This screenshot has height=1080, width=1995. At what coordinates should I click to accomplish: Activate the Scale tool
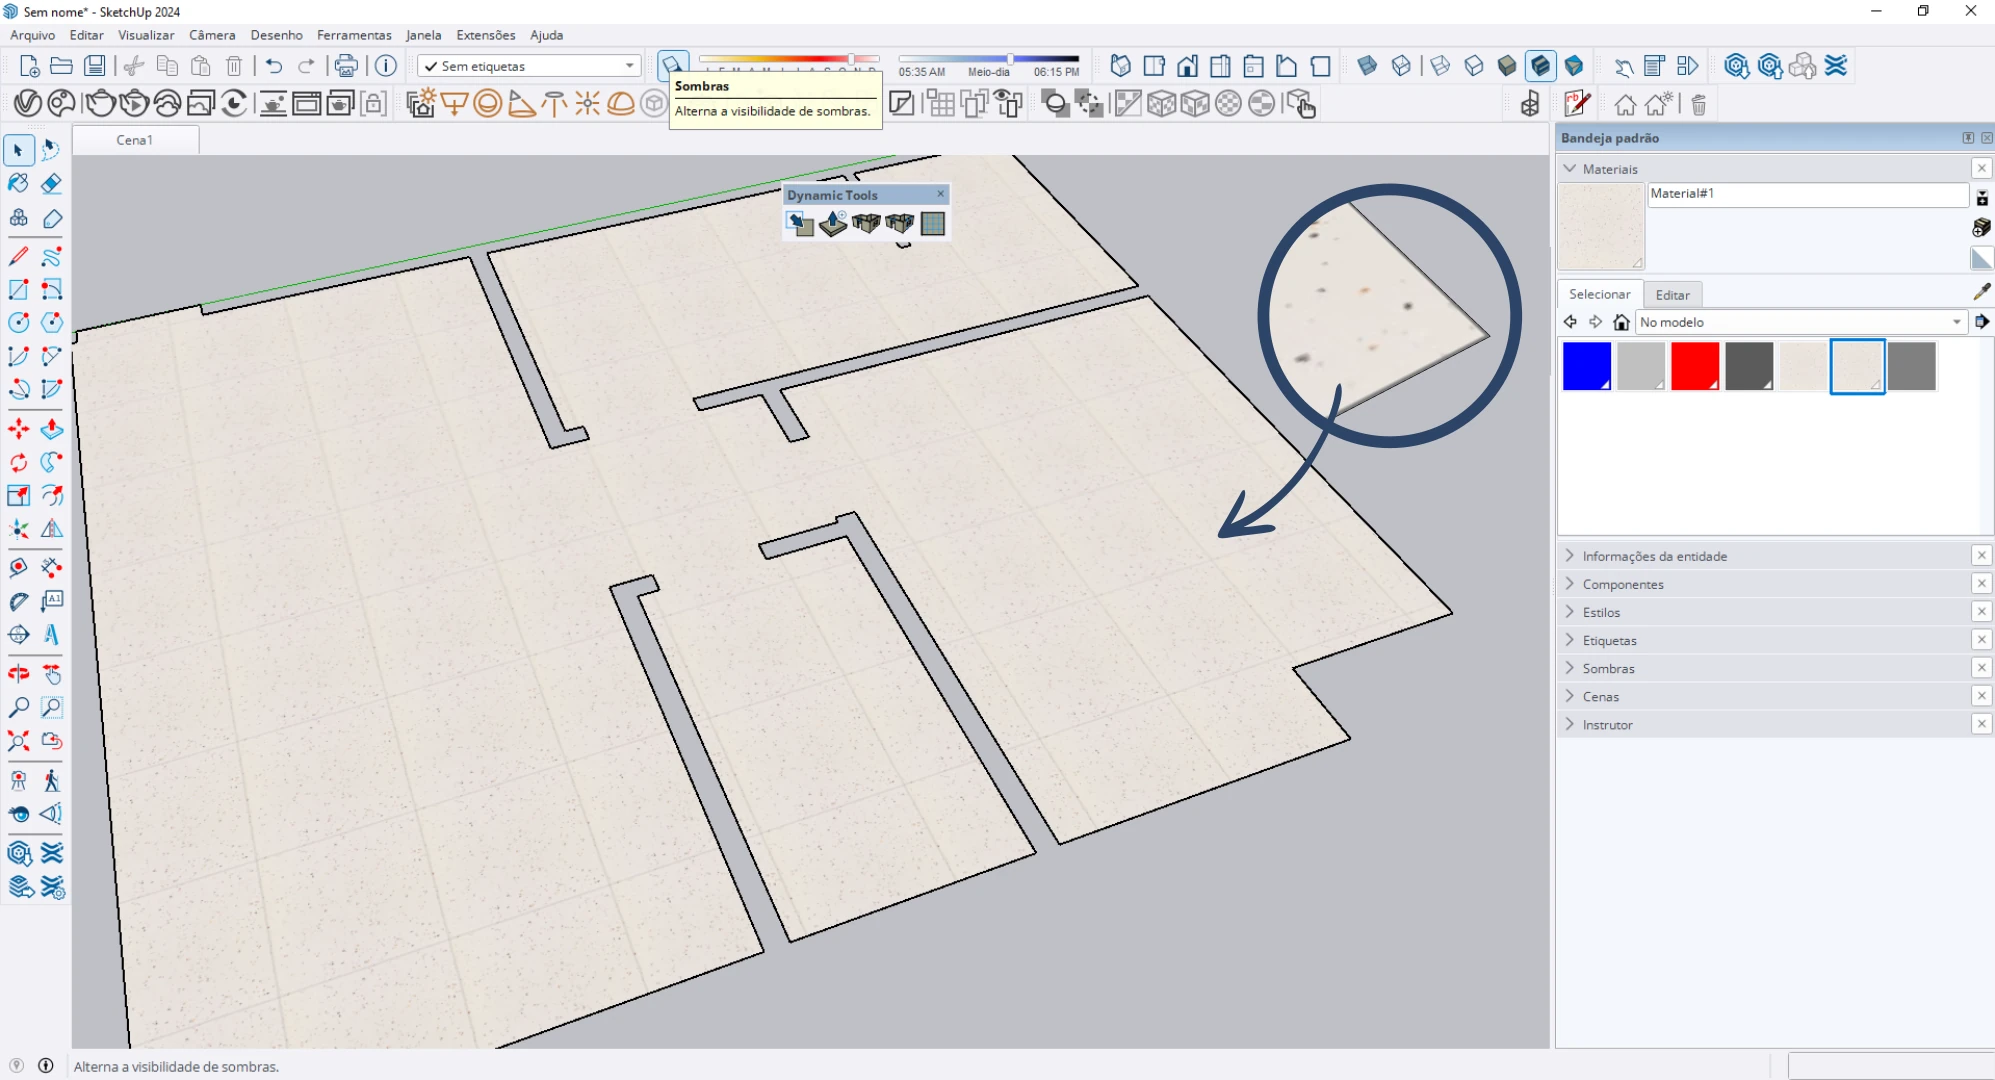point(18,495)
